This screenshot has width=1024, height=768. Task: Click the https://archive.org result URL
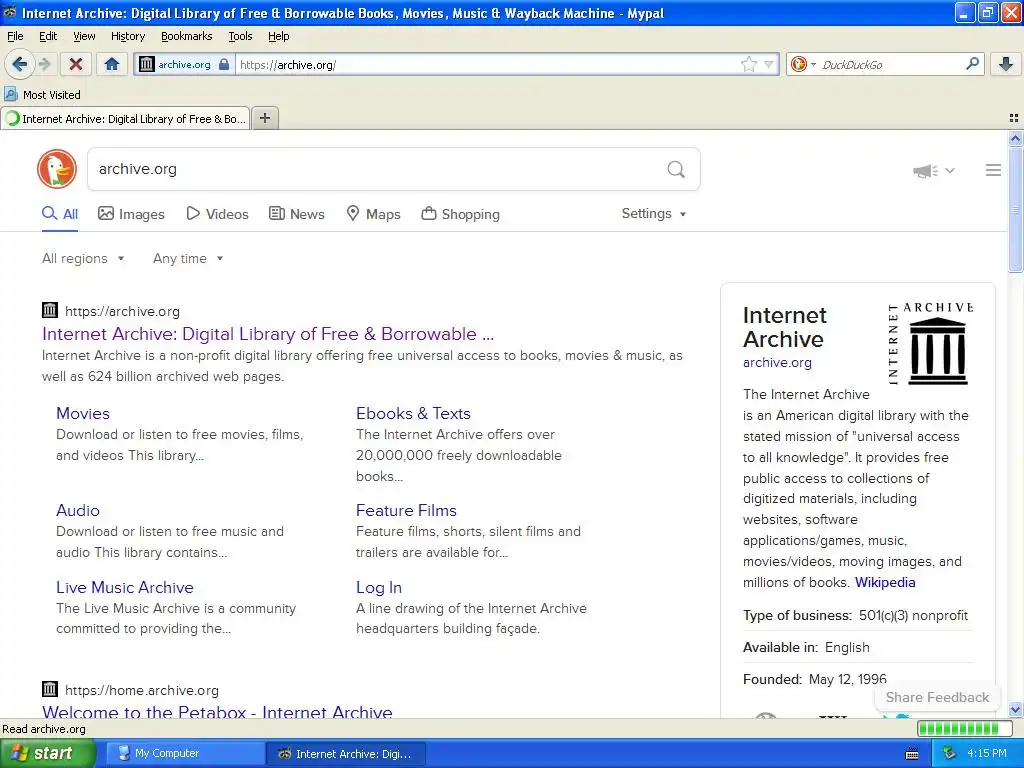point(122,312)
